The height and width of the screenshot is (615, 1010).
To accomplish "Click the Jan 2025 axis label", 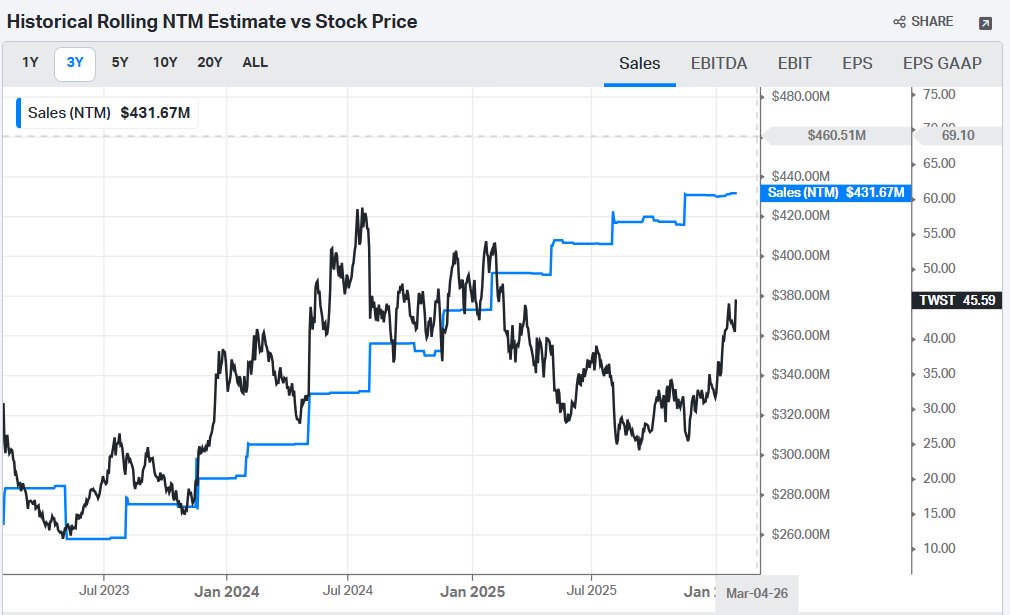I will [x=472, y=592].
